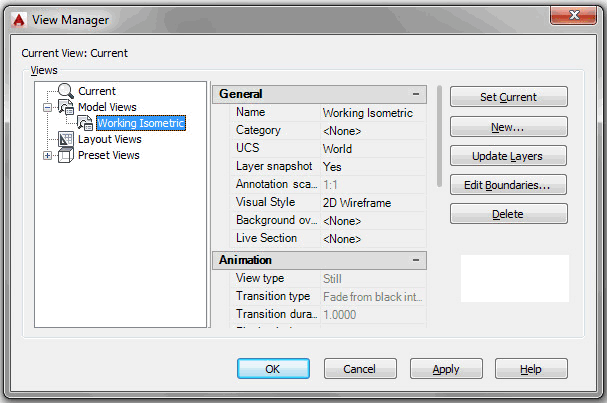This screenshot has height=403, width=607.
Task: Edit the Visual Style 2D Wireframe field
Action: pos(372,203)
